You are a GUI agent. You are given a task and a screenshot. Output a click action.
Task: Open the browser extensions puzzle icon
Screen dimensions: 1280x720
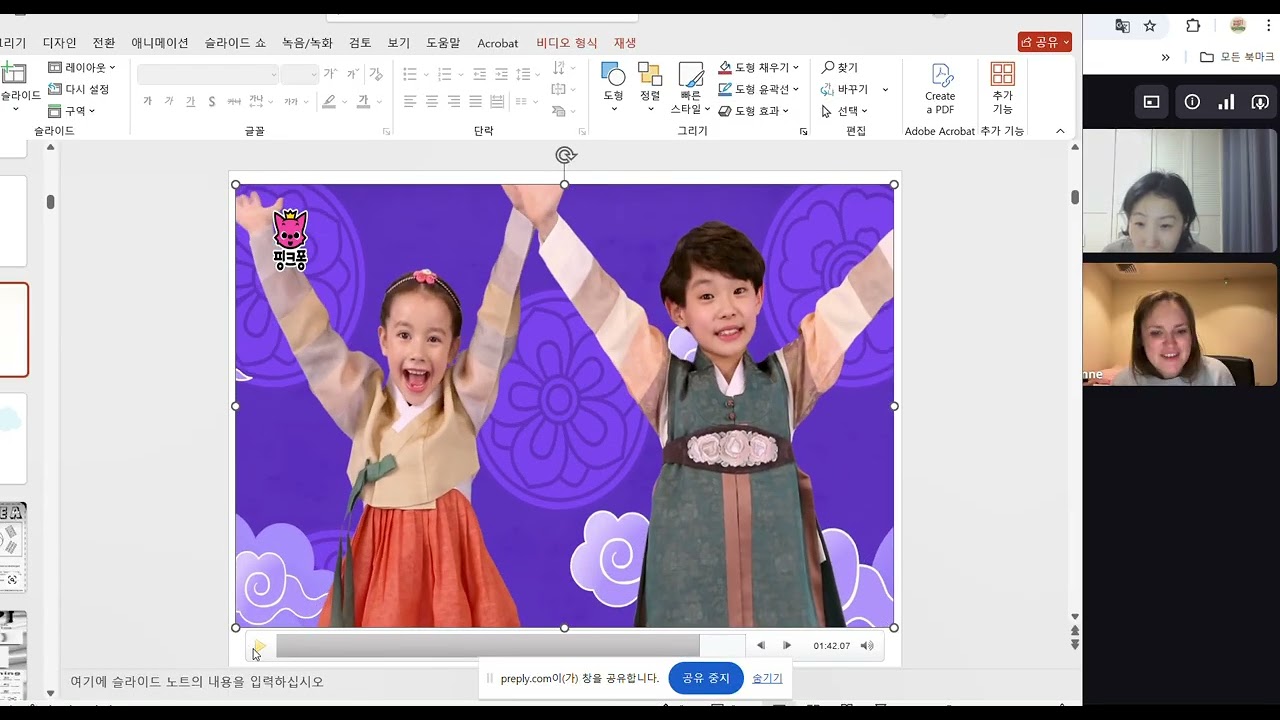click(x=1193, y=26)
